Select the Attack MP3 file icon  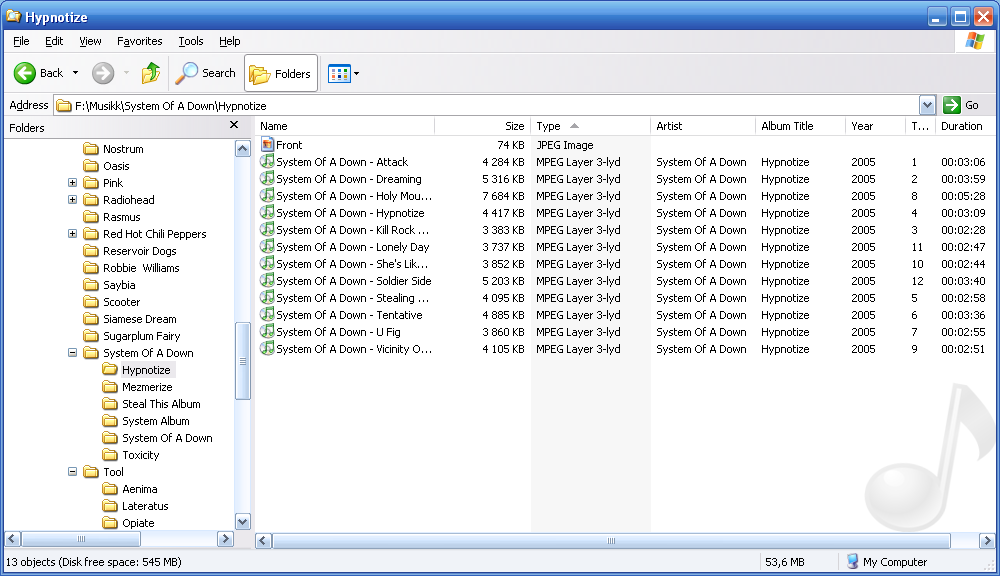(267, 161)
